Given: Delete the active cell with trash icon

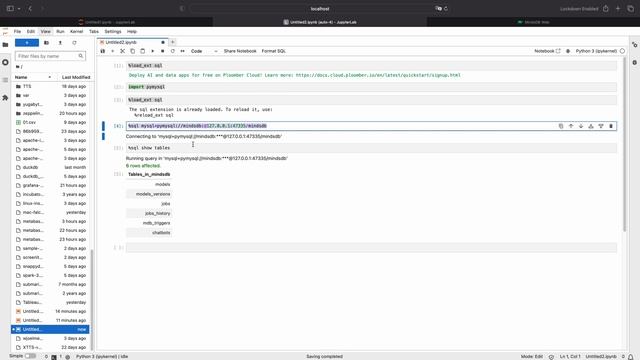Looking at the screenshot, I should tap(611, 126).
